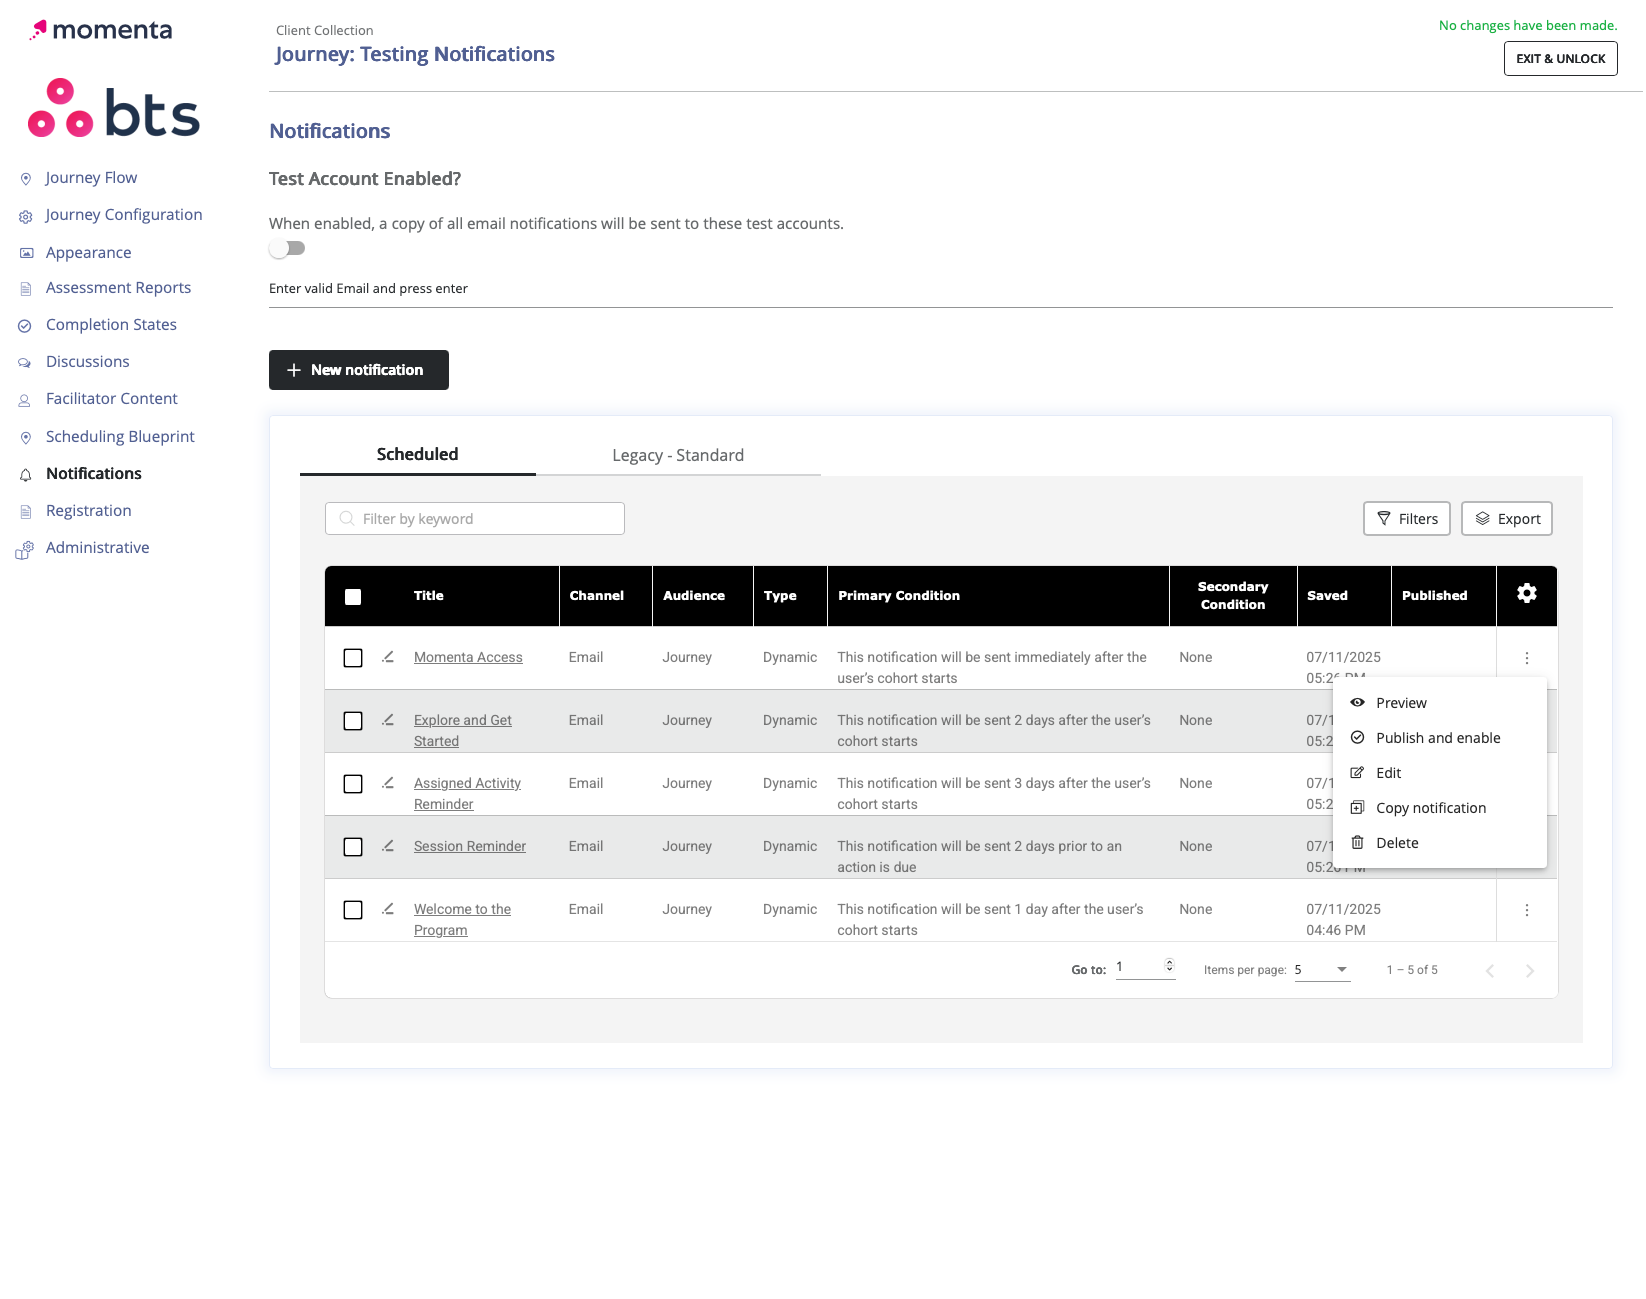Click the Appearance sidebar icon
The width and height of the screenshot is (1646, 1299).
click(x=26, y=253)
